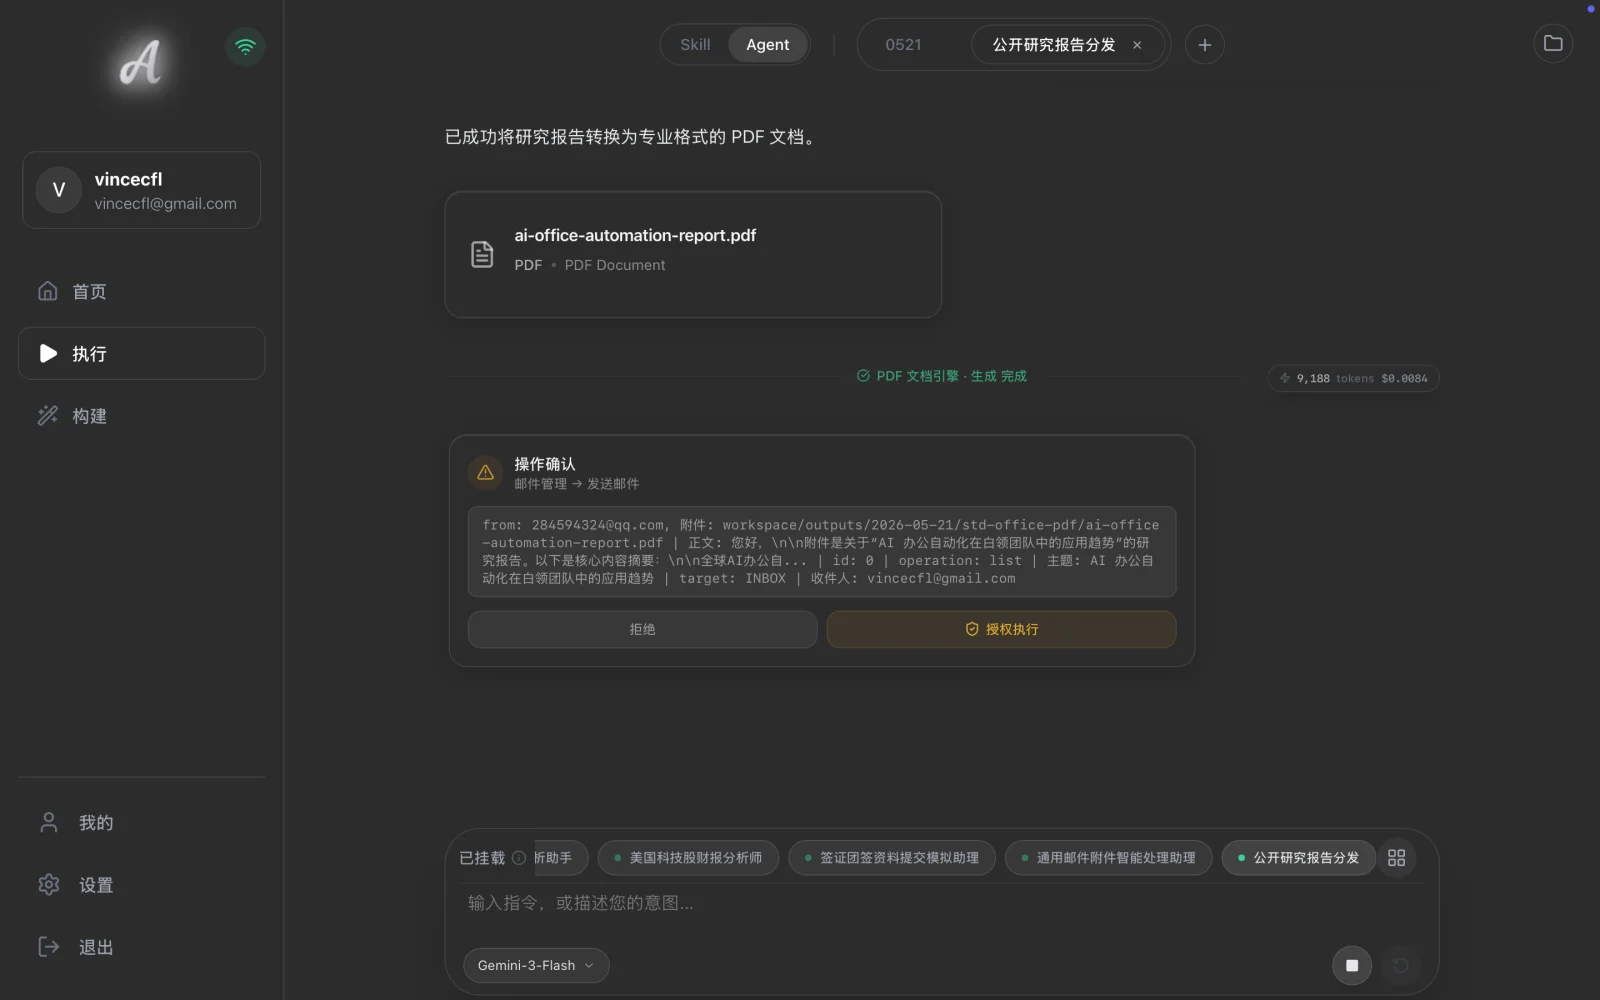Open ai-office-automation-report.pdf attachment card
Screen dimensions: 1600x1000
(x=693, y=254)
